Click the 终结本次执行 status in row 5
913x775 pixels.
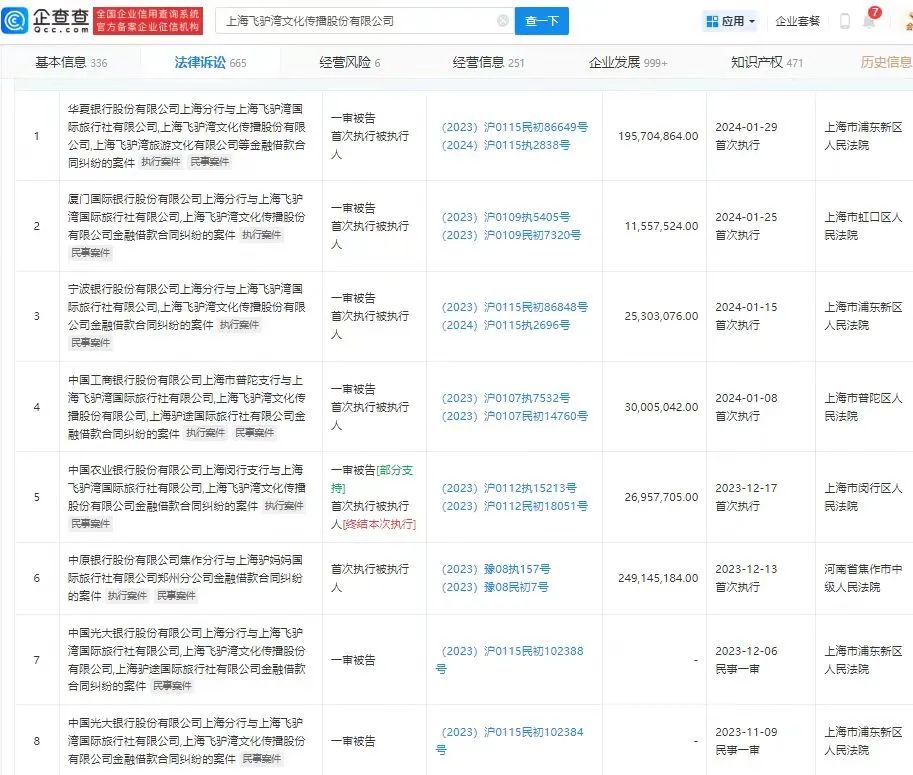click(x=380, y=524)
